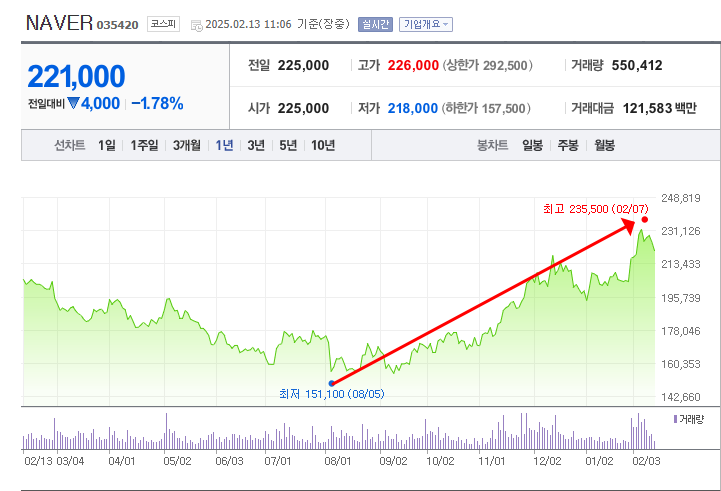Viewport: 721px width, 491px height.
Task: Switch to 주봉 candlestick chart
Action: click(x=568, y=145)
